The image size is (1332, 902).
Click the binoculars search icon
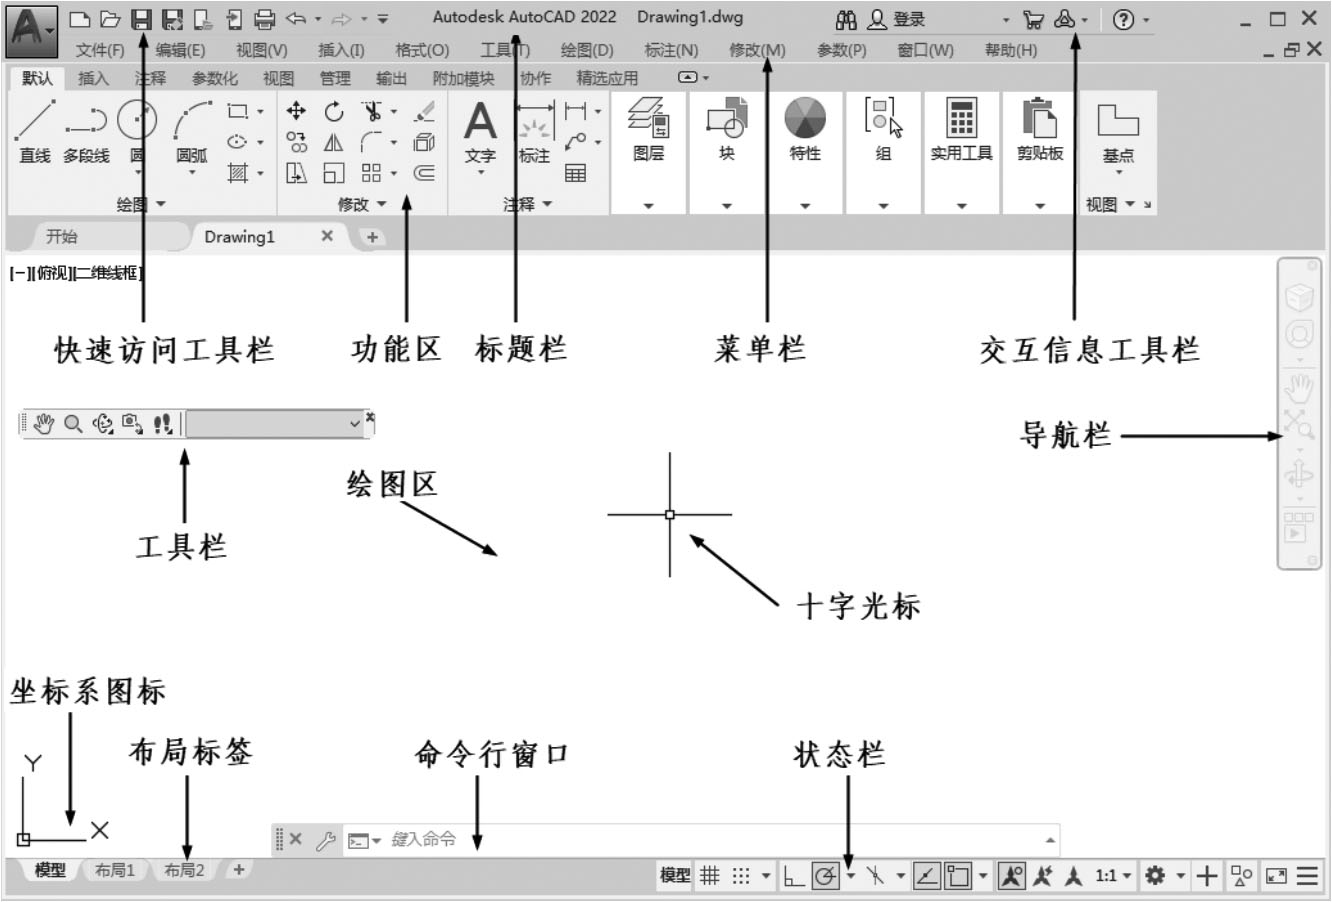click(x=846, y=19)
